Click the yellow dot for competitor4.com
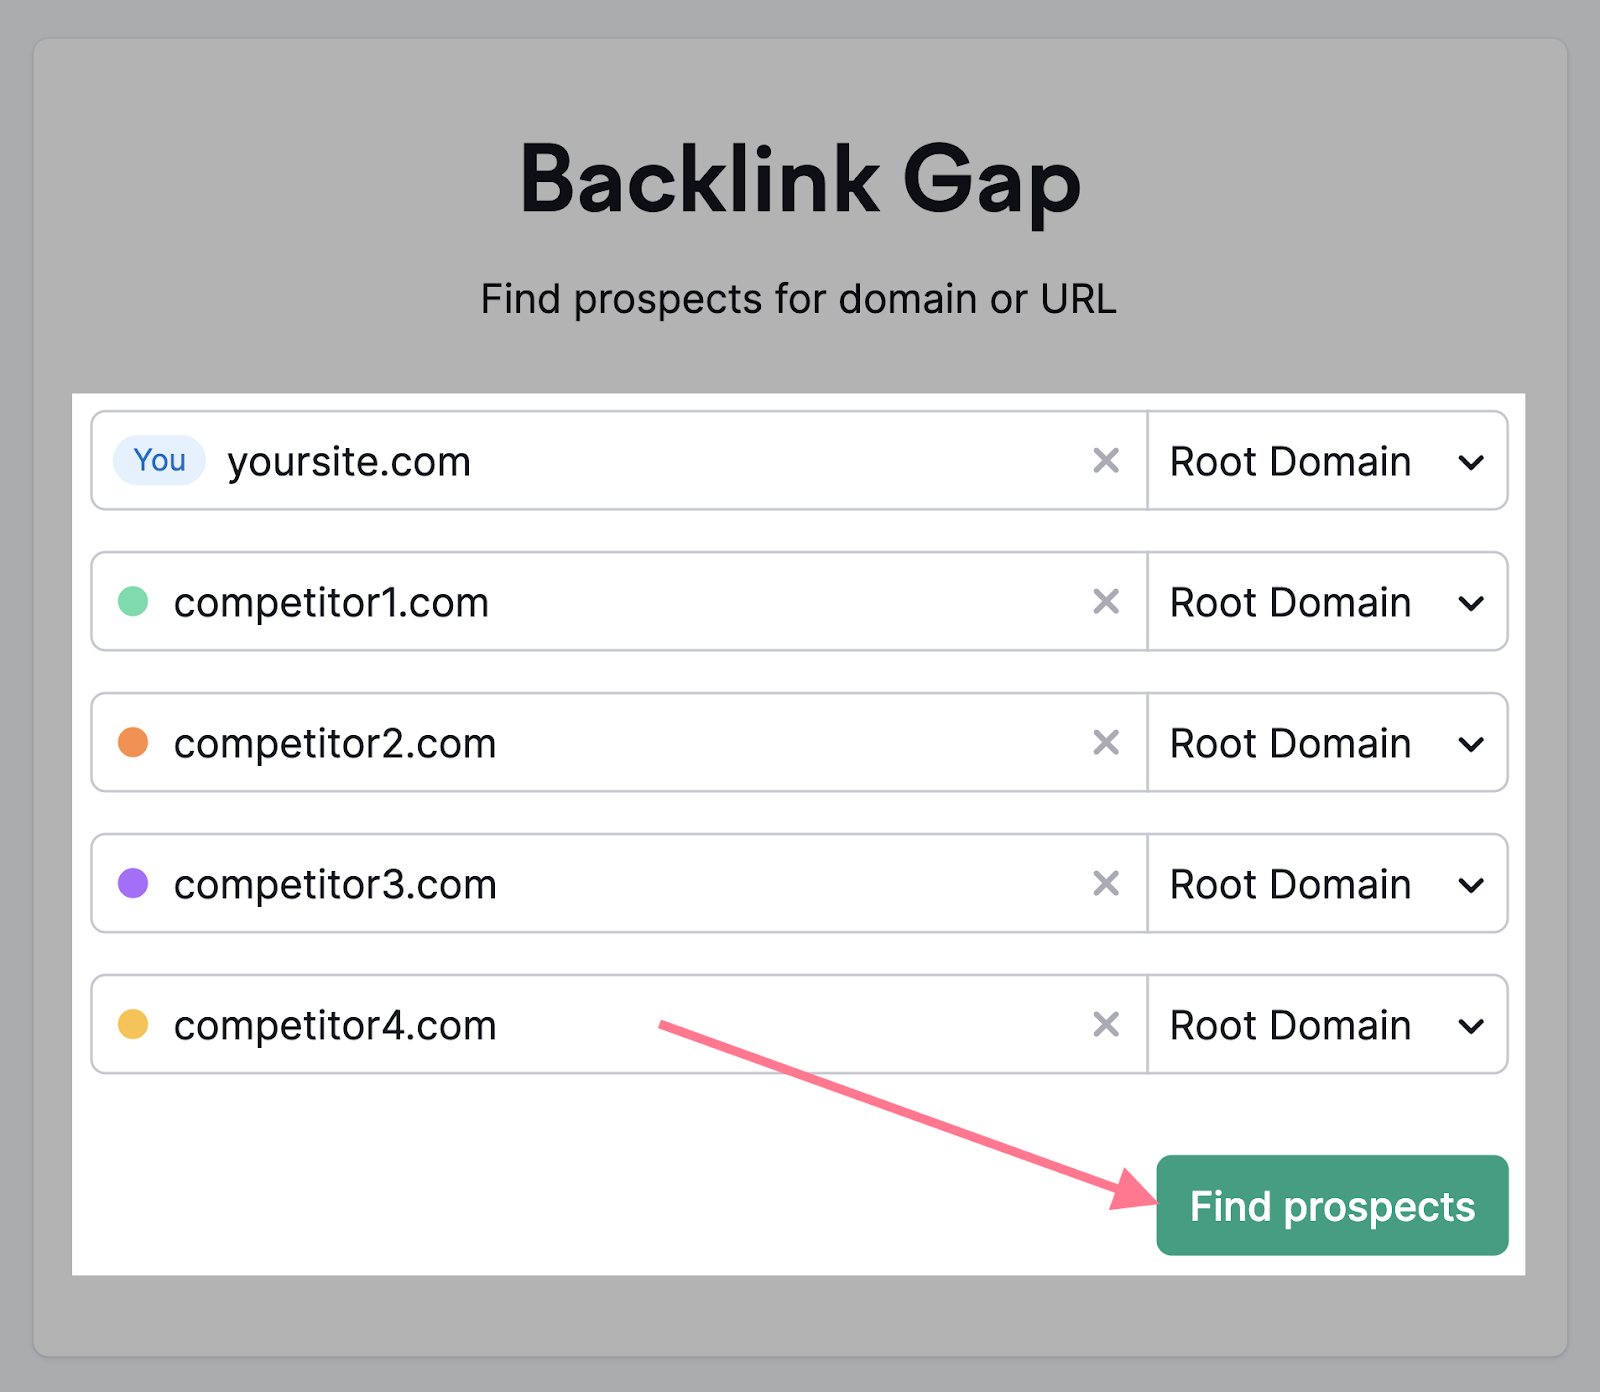Viewport: 1600px width, 1392px height. pyautogui.click(x=135, y=1024)
